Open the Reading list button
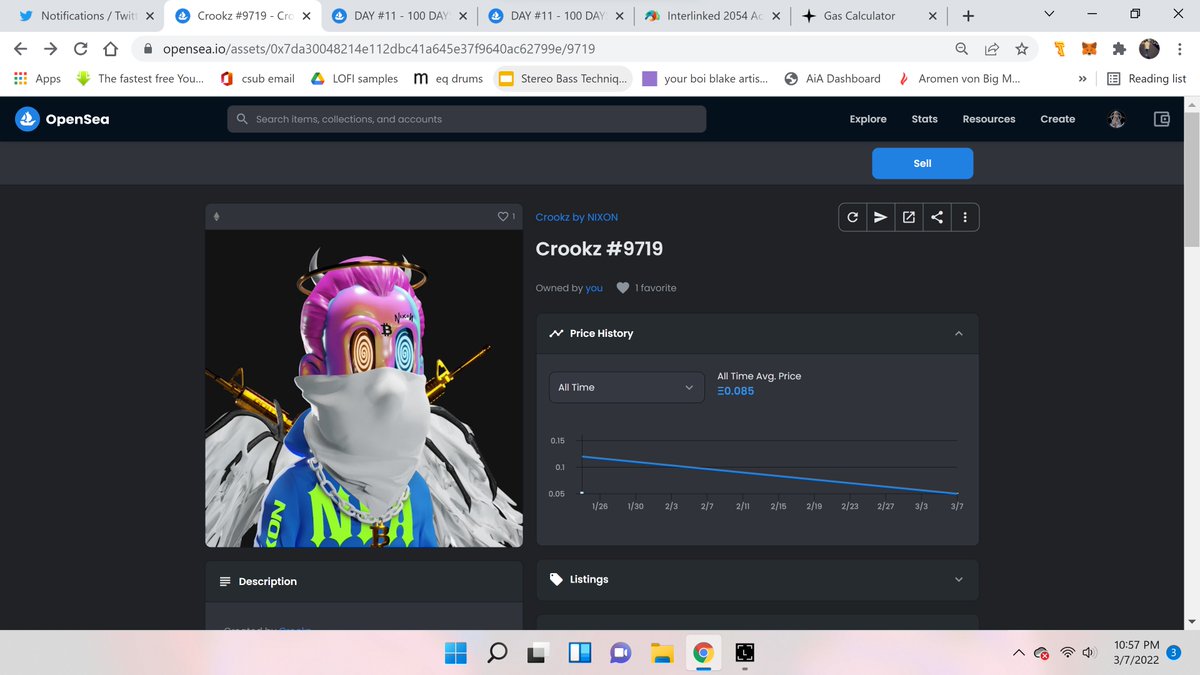This screenshot has height=675, width=1200. (x=1147, y=78)
